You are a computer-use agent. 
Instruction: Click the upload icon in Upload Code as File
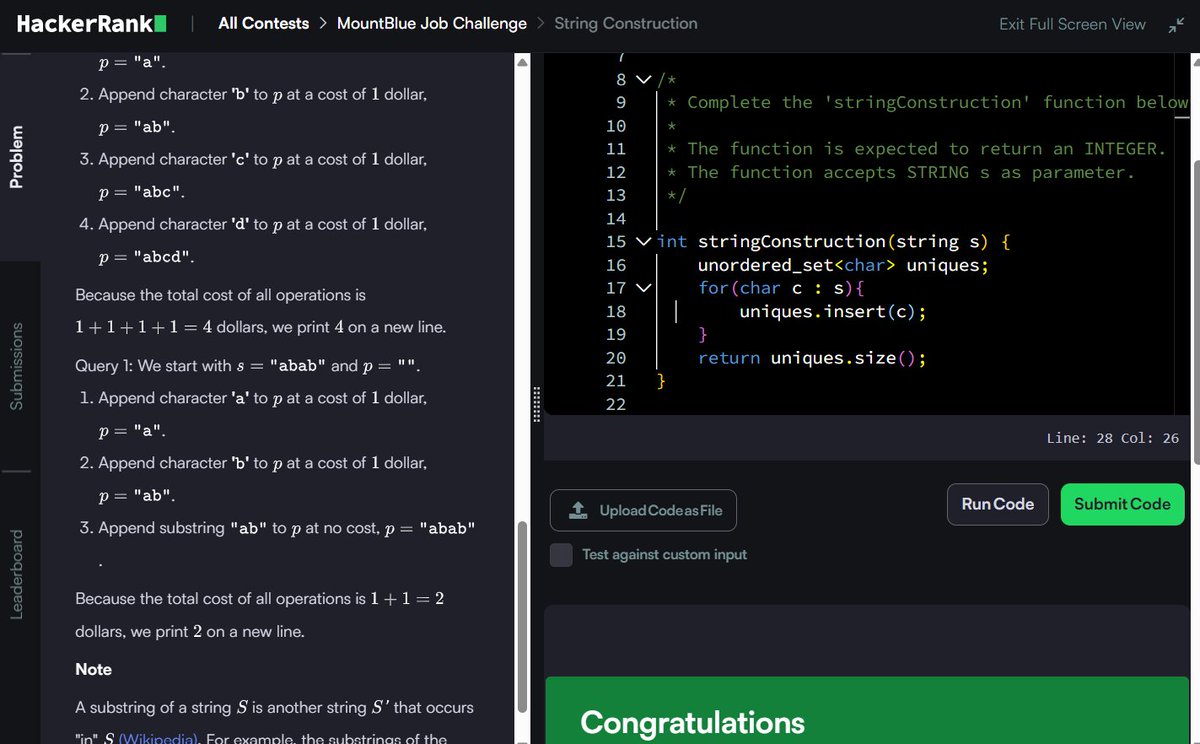[x=578, y=510]
